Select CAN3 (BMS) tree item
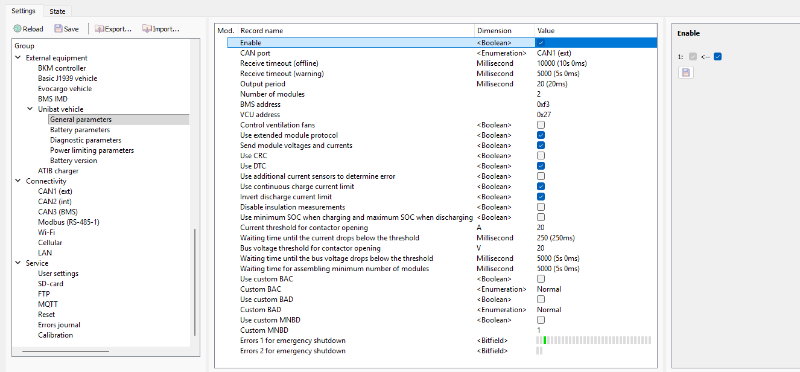This screenshot has height=372, width=800. point(58,212)
